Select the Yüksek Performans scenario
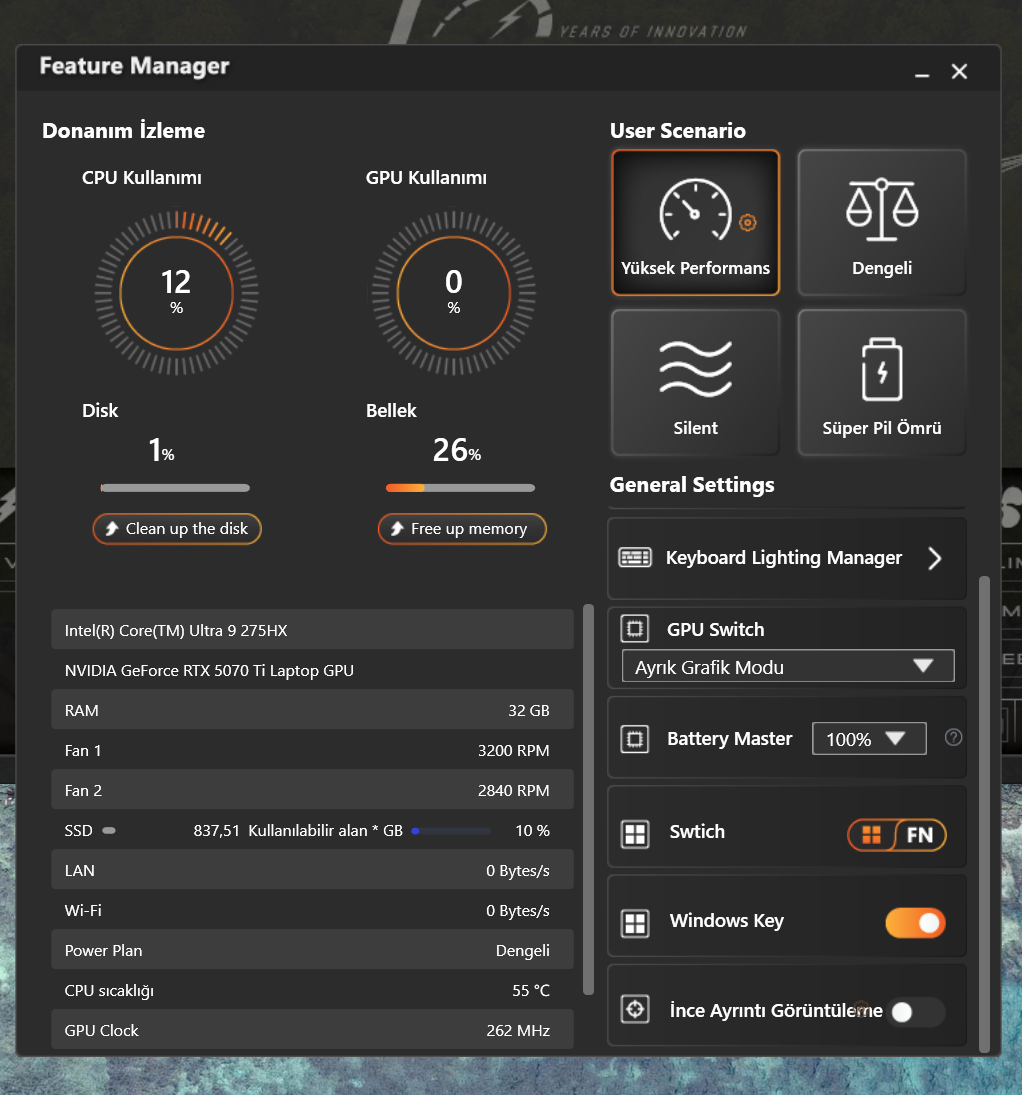Screen dimensions: 1022x1095 coord(695,222)
